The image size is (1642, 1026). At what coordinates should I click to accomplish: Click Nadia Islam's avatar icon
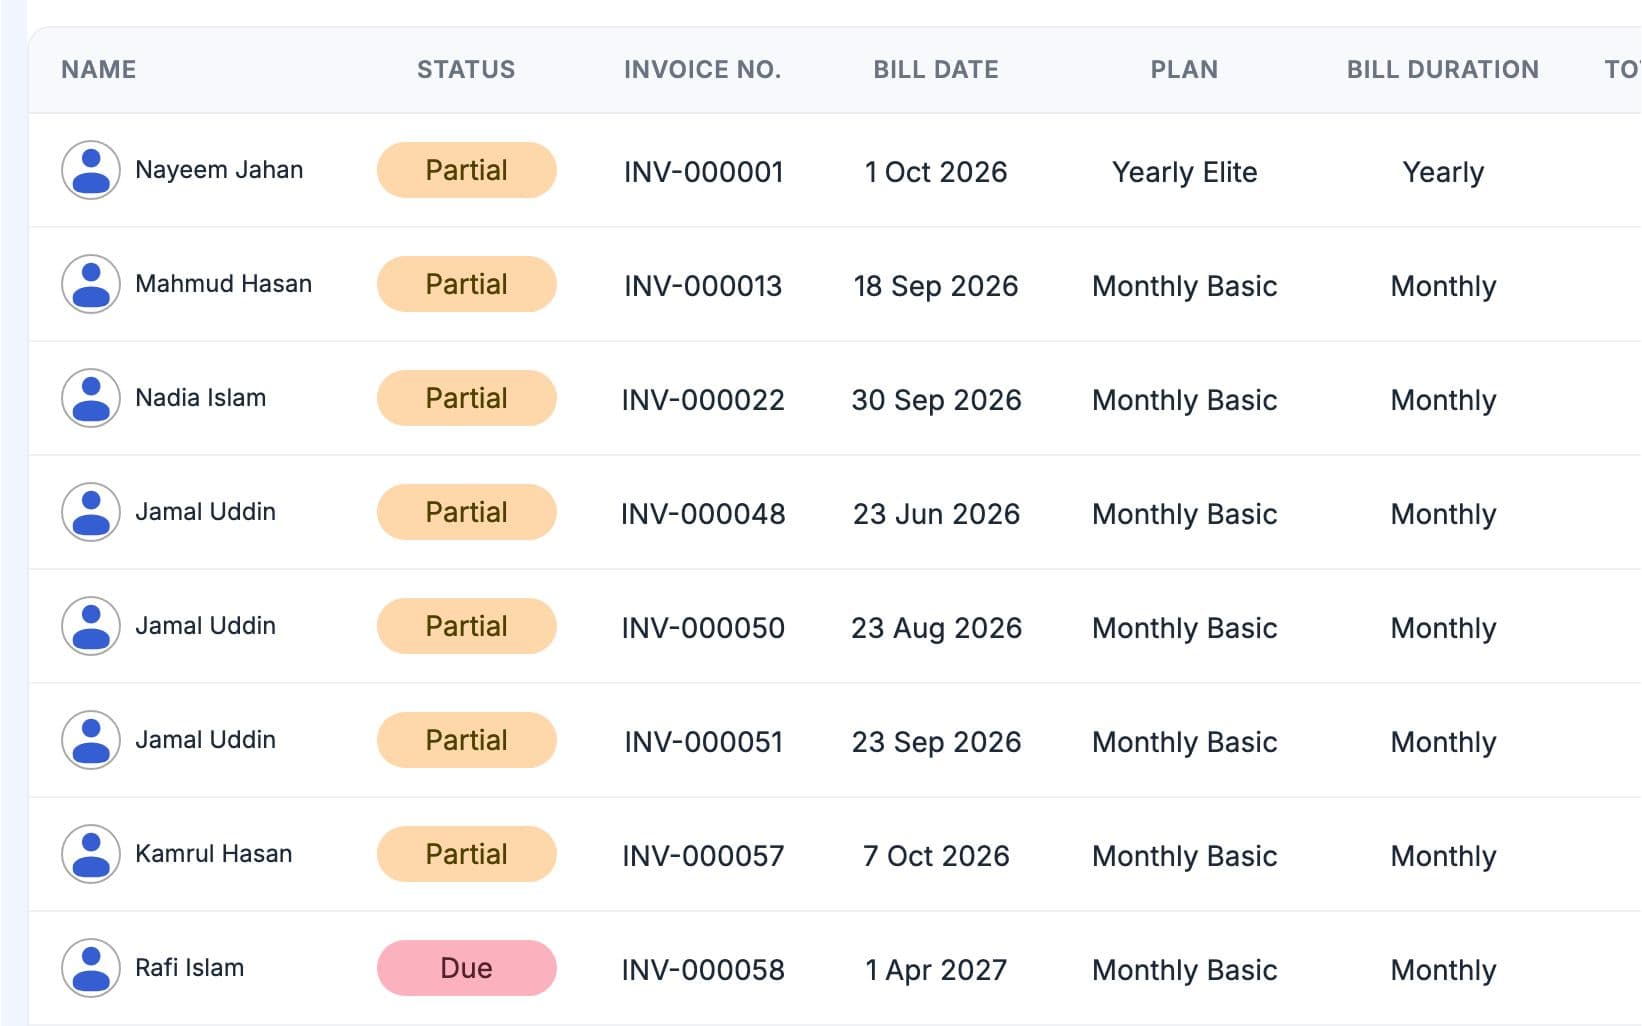coord(91,398)
